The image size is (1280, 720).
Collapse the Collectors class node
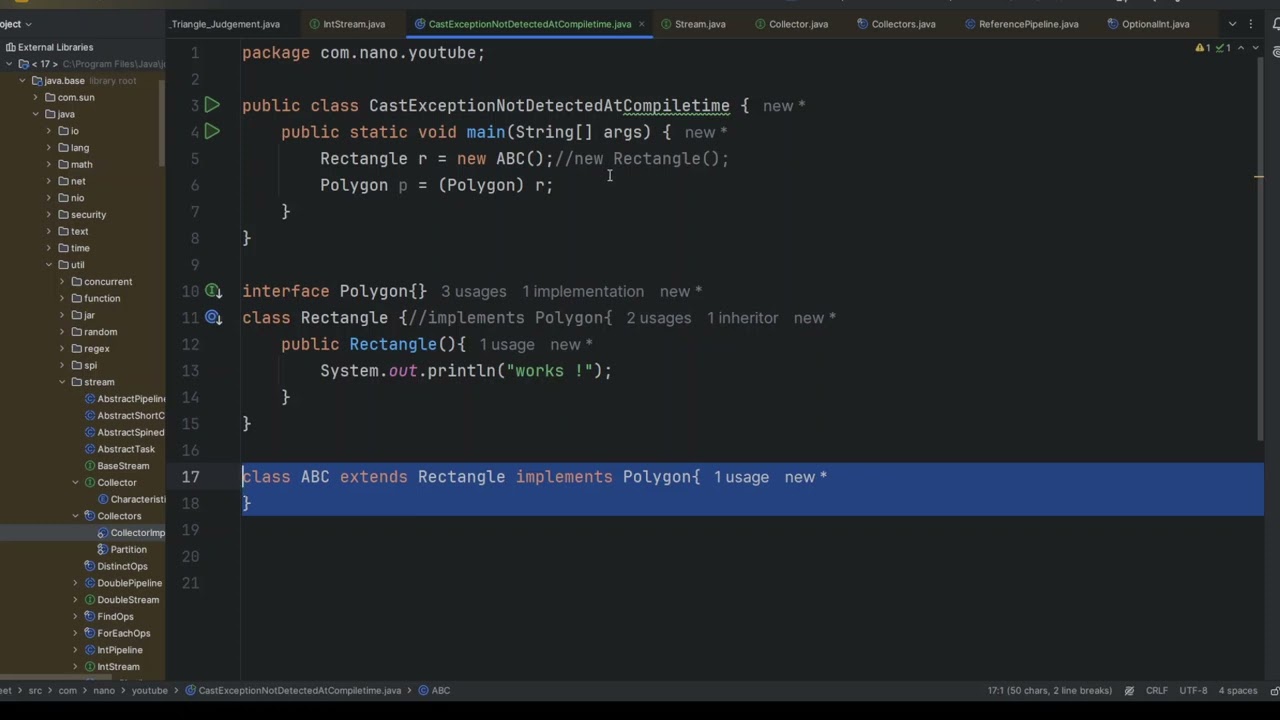pyautogui.click(x=75, y=516)
